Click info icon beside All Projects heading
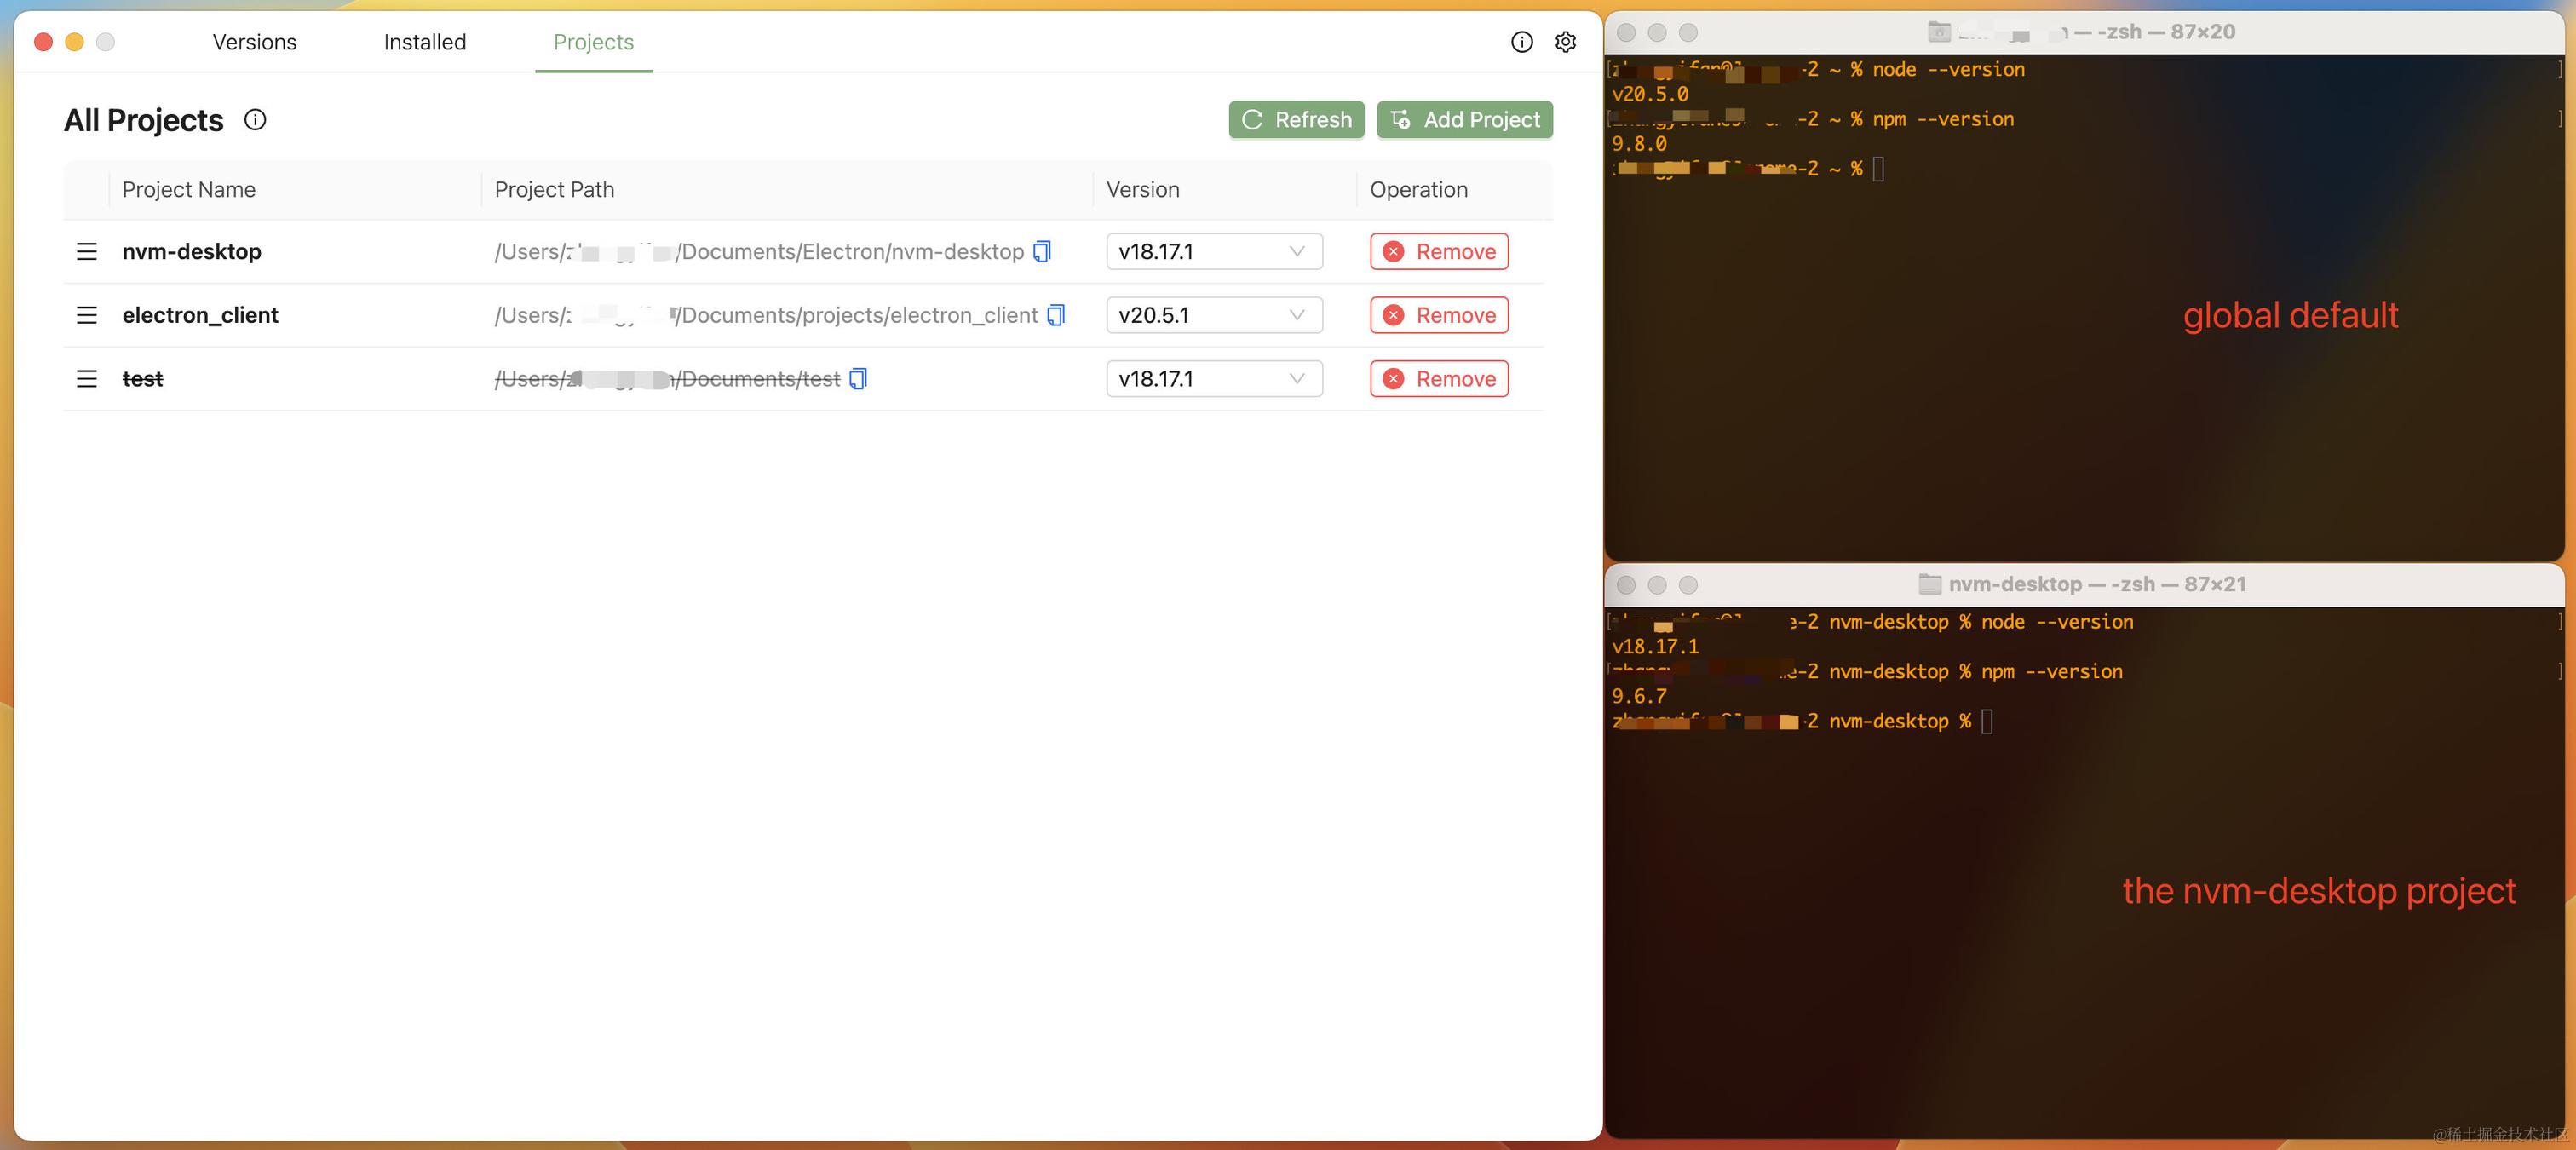2576x1150 pixels. (x=255, y=120)
